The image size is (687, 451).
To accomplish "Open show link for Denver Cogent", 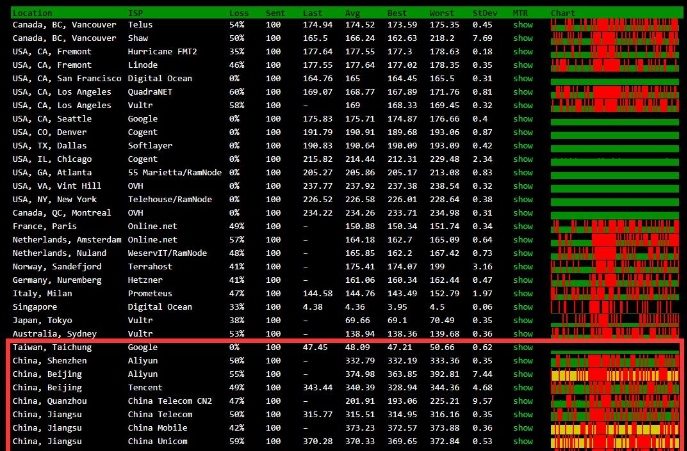I will [x=523, y=132].
